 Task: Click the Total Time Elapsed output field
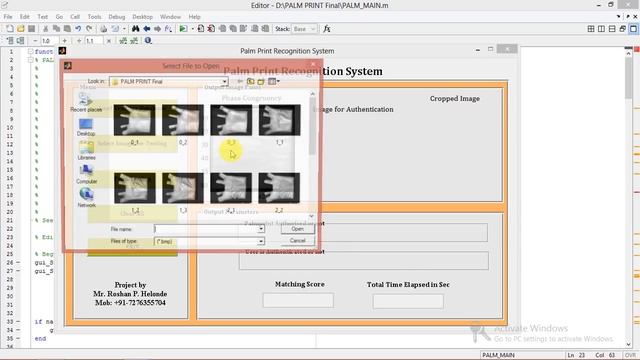pyautogui.click(x=408, y=301)
